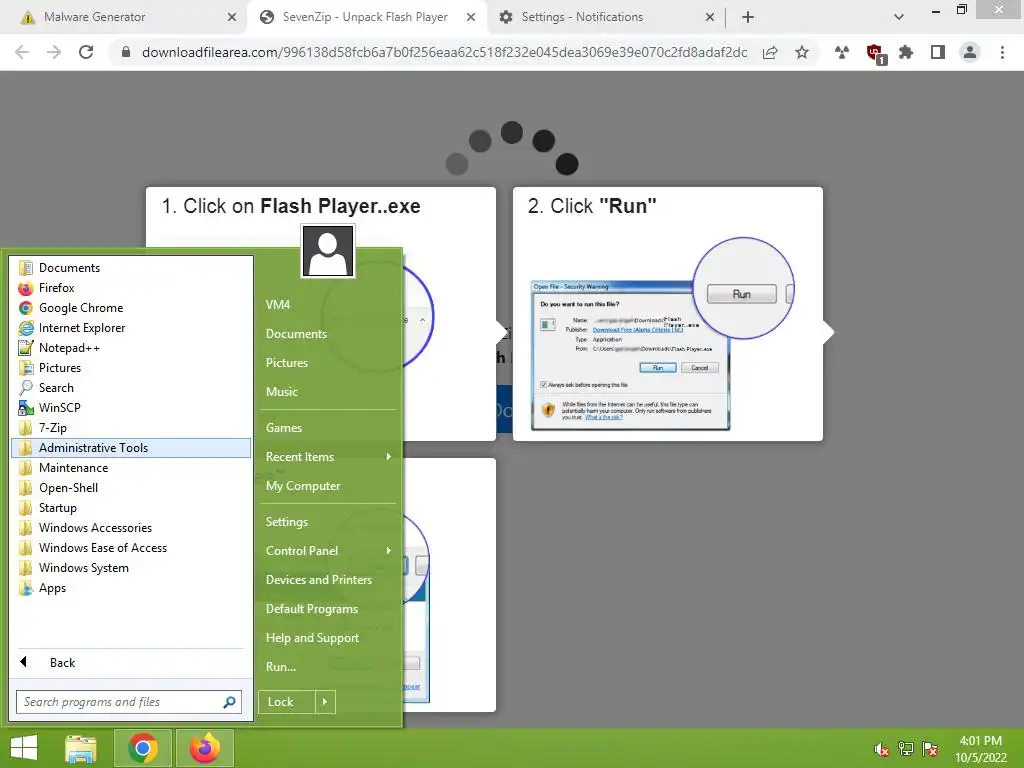The image size is (1024, 768).
Task: Open Help and Support
Action: (x=328, y=638)
